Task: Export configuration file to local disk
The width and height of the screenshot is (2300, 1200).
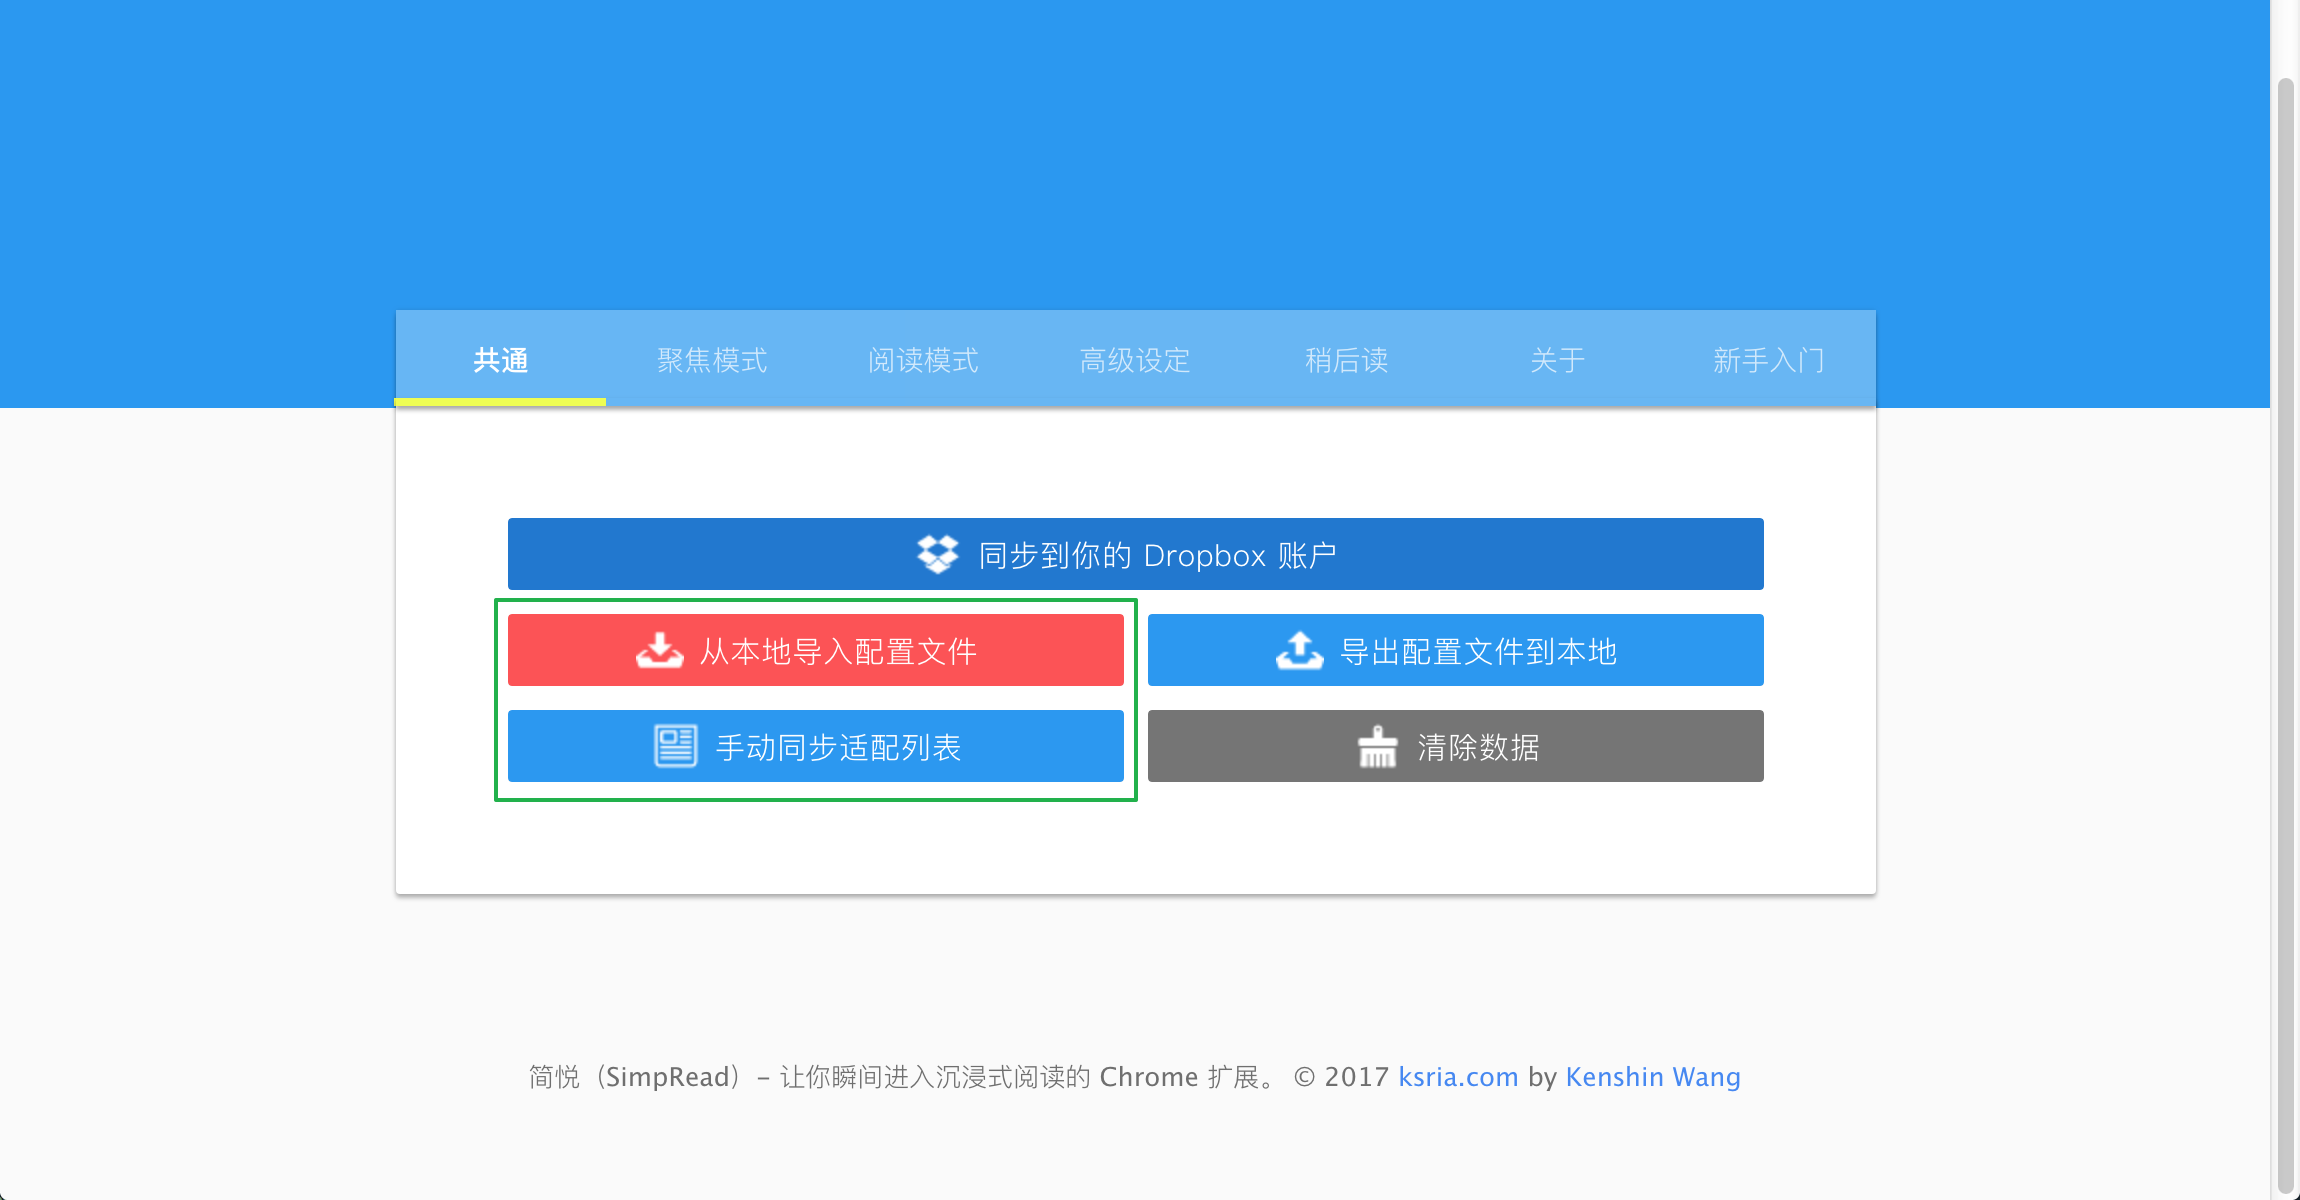Action: [1455, 649]
